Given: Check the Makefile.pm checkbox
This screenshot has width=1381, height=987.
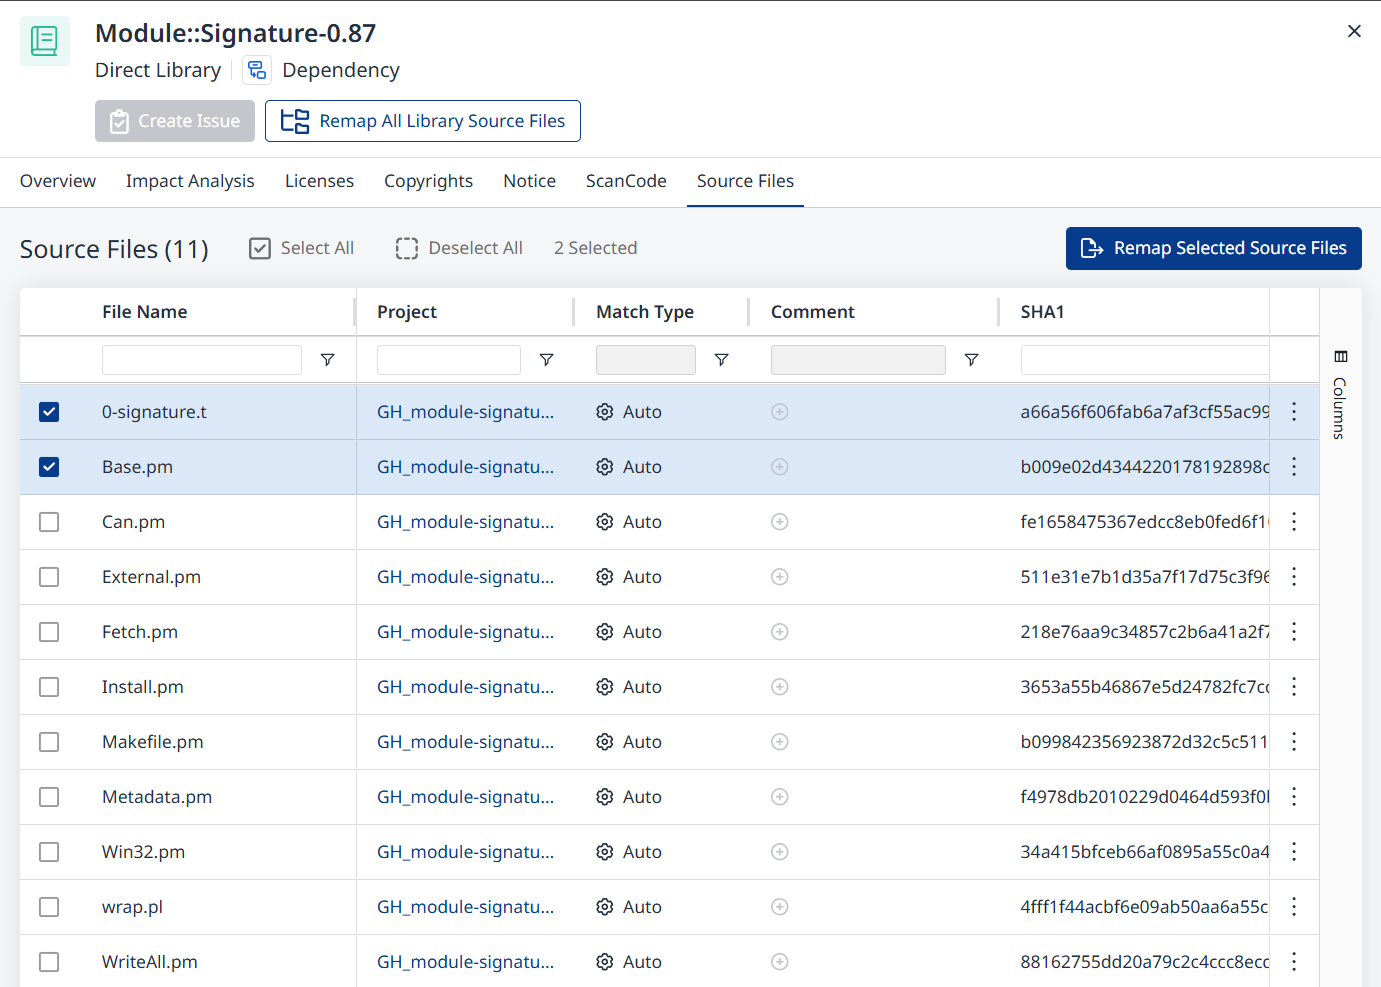Looking at the screenshot, I should point(49,742).
